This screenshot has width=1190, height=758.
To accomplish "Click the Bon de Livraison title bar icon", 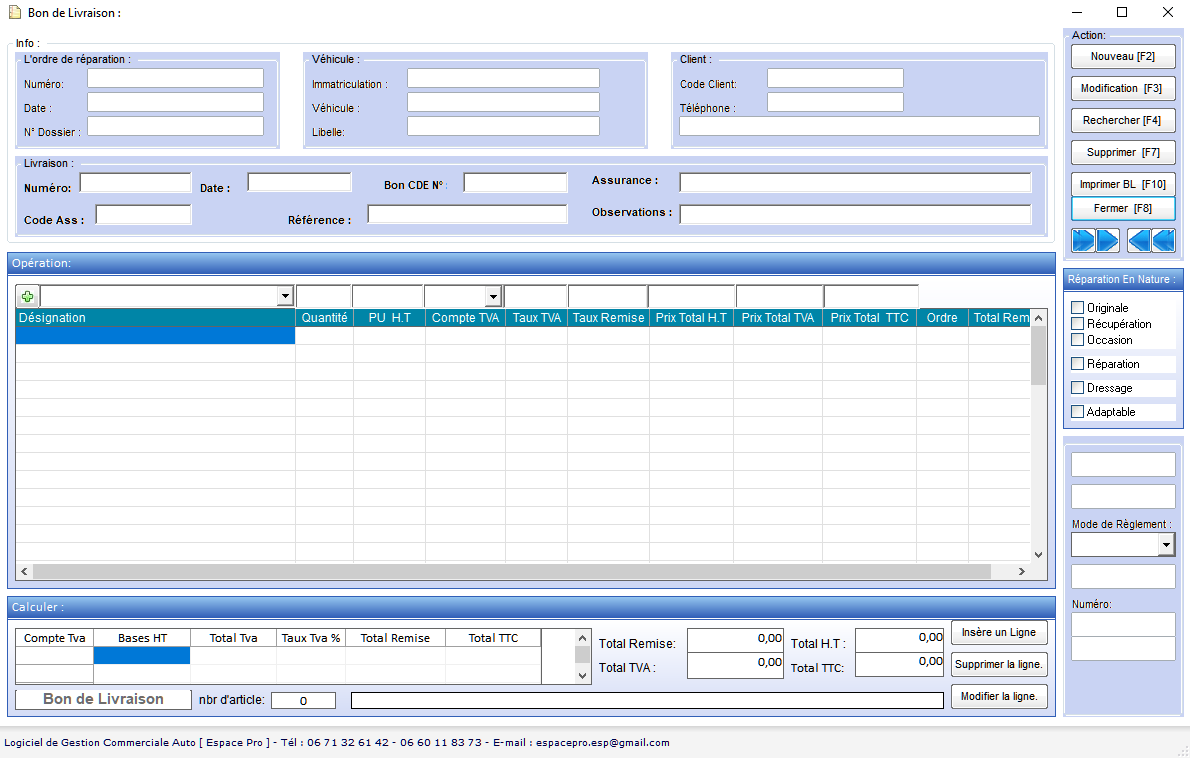I will 14,12.
